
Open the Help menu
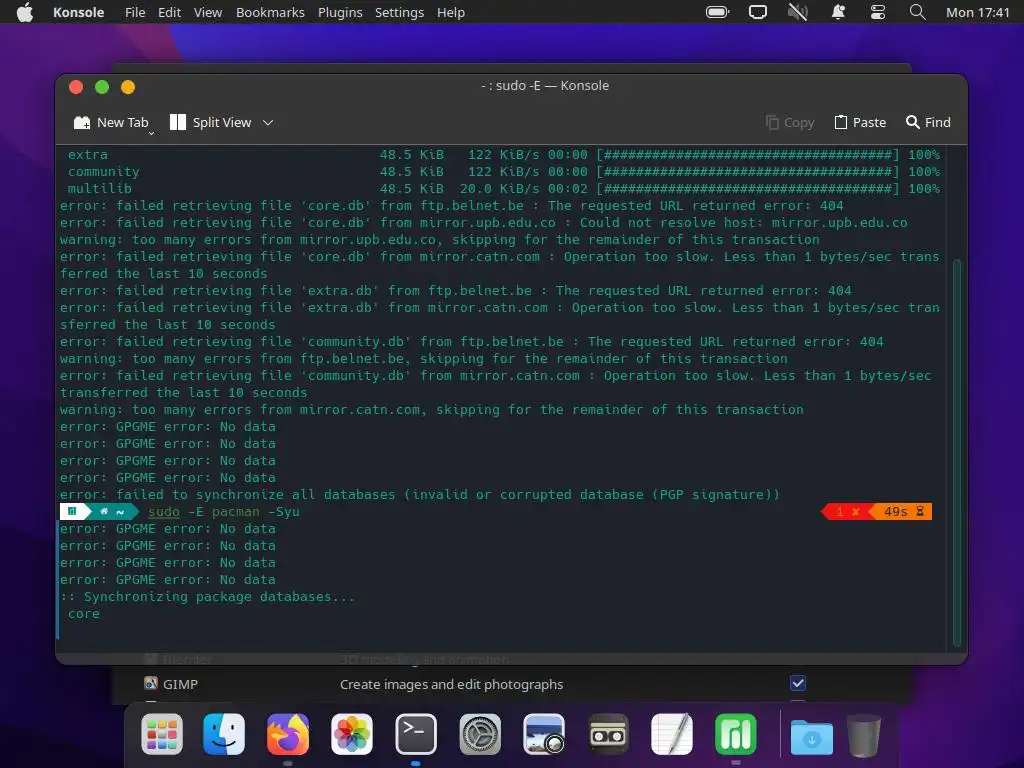[451, 12]
